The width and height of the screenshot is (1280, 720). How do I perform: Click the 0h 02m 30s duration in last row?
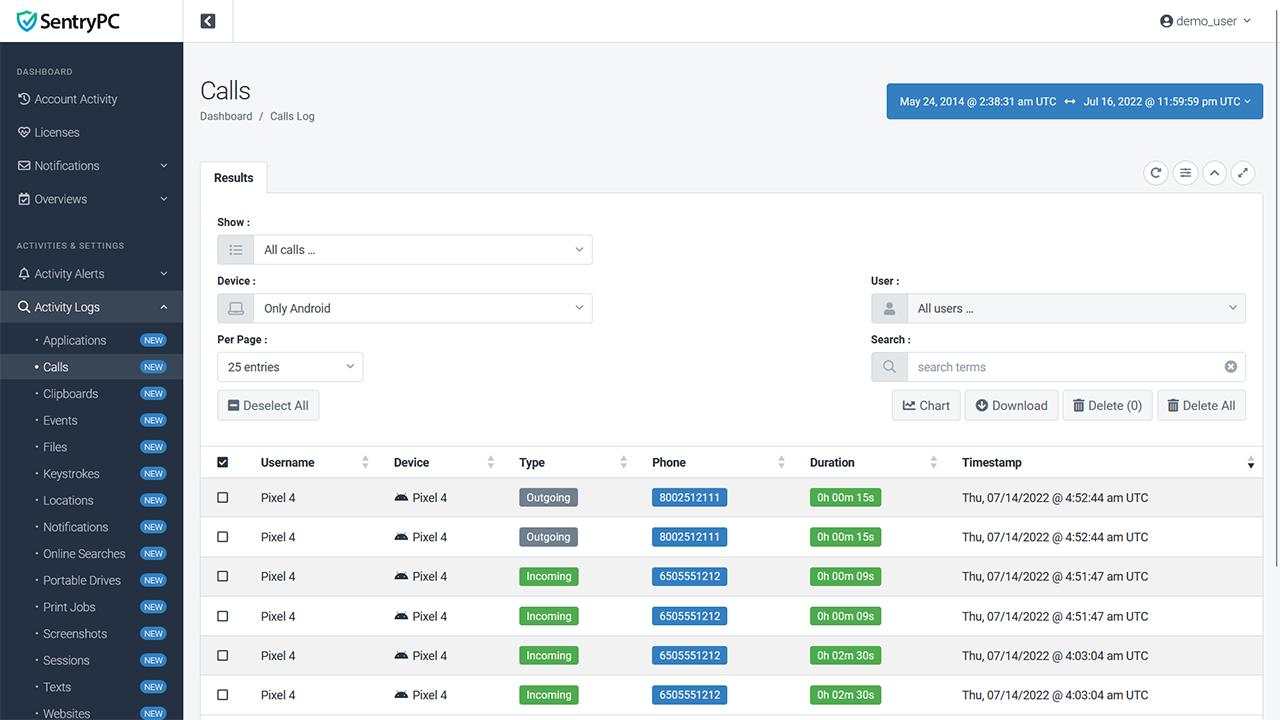click(x=845, y=695)
